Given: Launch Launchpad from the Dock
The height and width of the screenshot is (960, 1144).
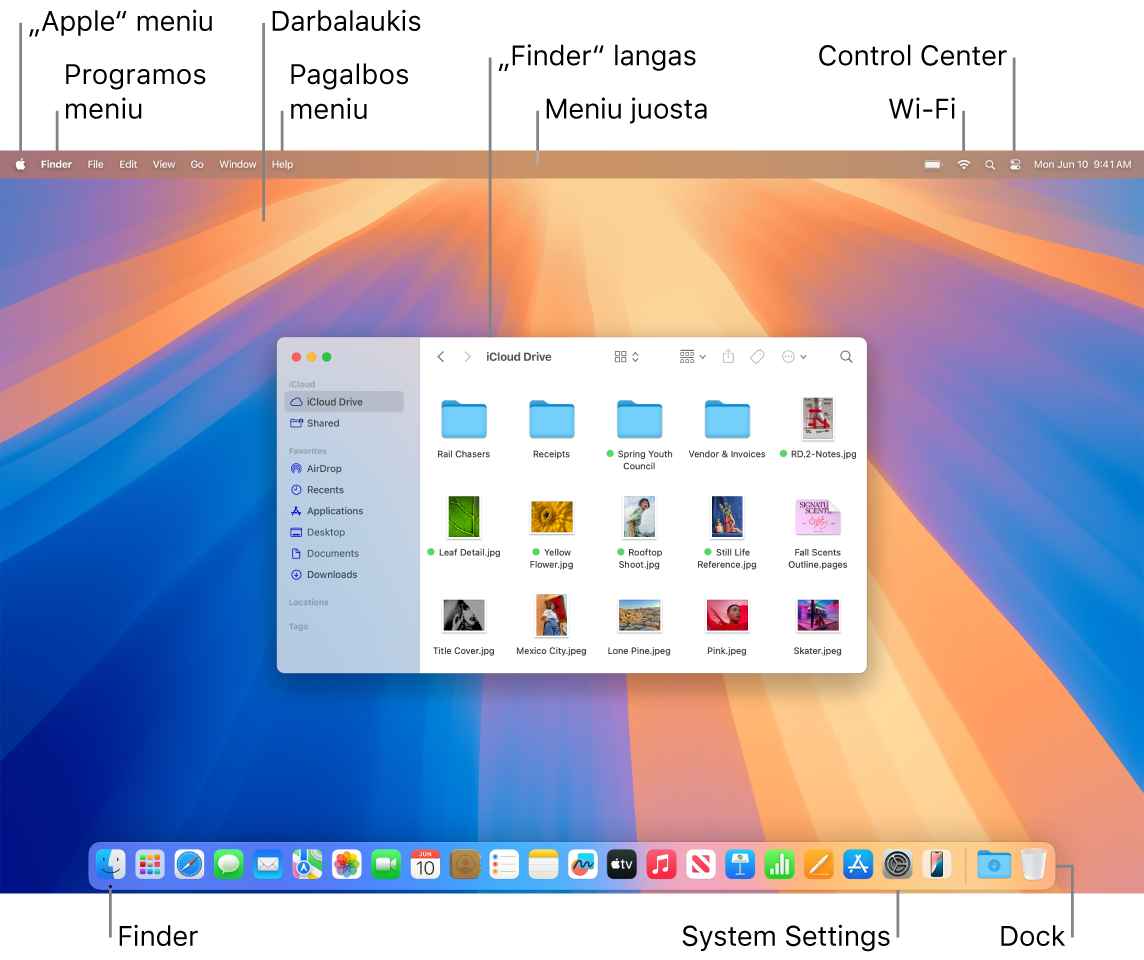Looking at the screenshot, I should [150, 865].
